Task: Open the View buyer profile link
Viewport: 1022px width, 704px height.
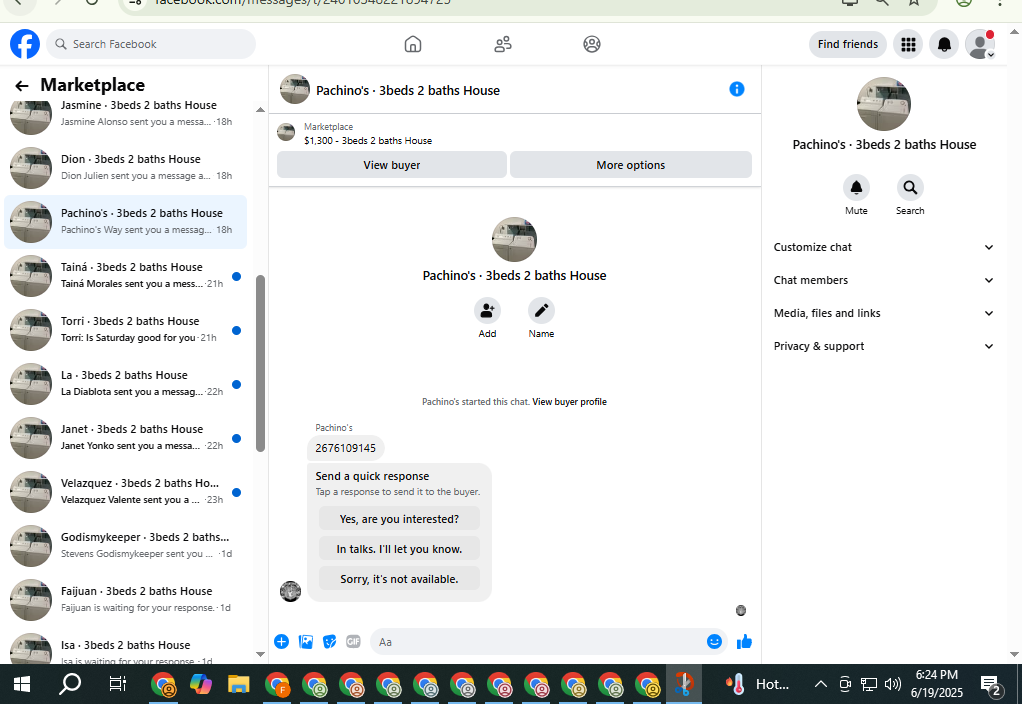Action: pos(569,402)
